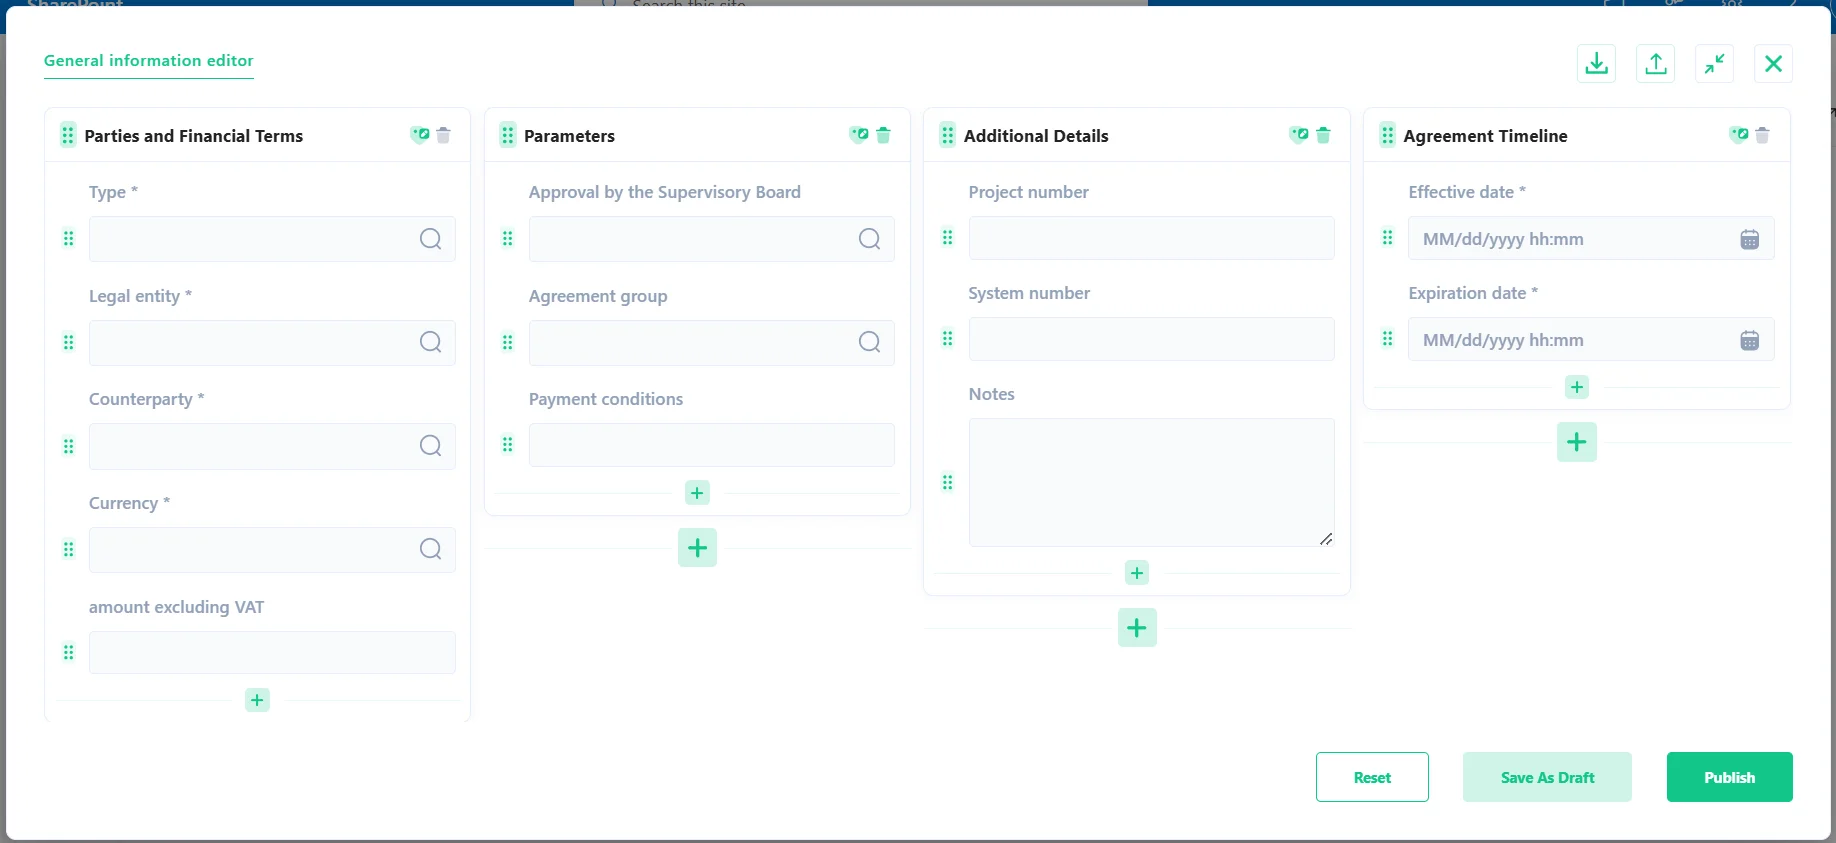This screenshot has height=843, width=1836.
Task: Click the drag handle beside Agreement Timeline title
Action: tap(1387, 135)
